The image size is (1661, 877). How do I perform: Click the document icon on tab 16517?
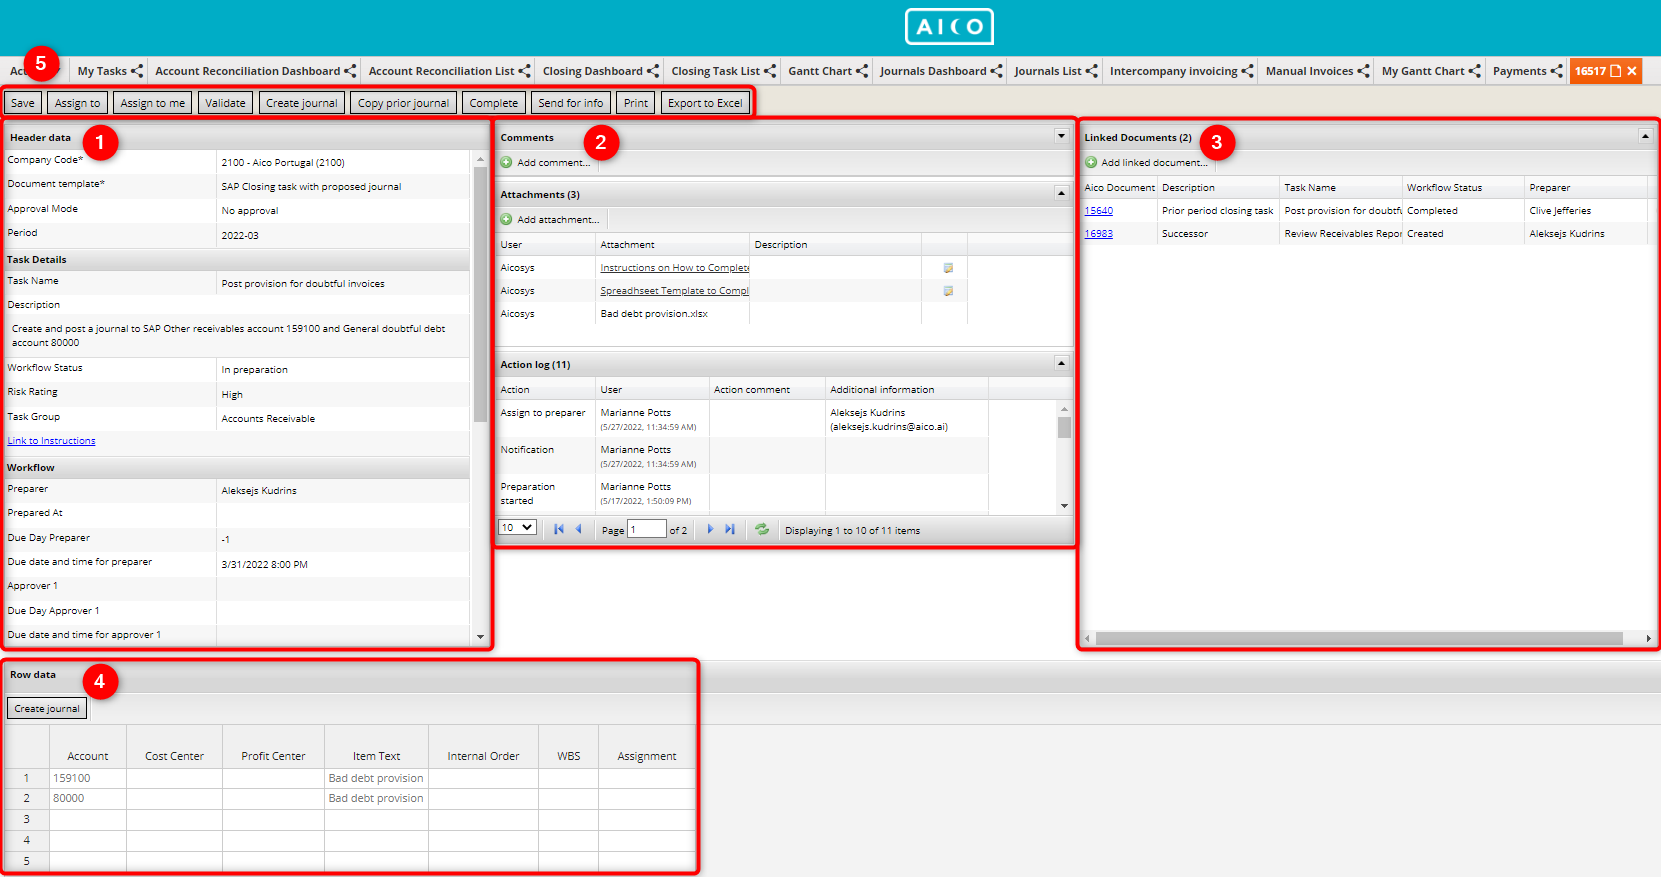[x=1615, y=71]
